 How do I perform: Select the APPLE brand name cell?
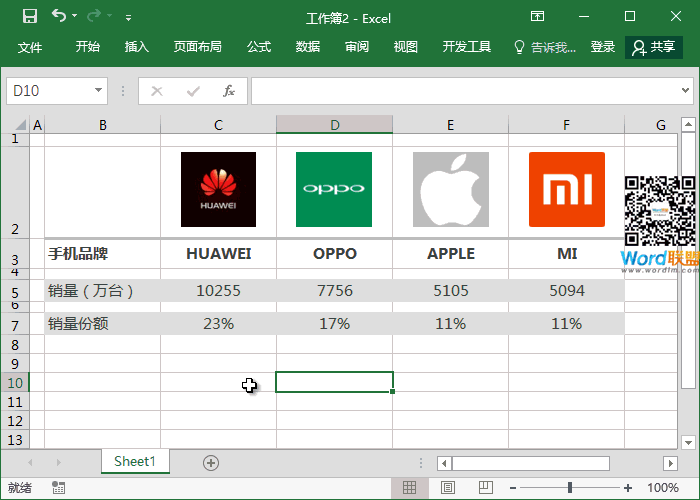450,254
